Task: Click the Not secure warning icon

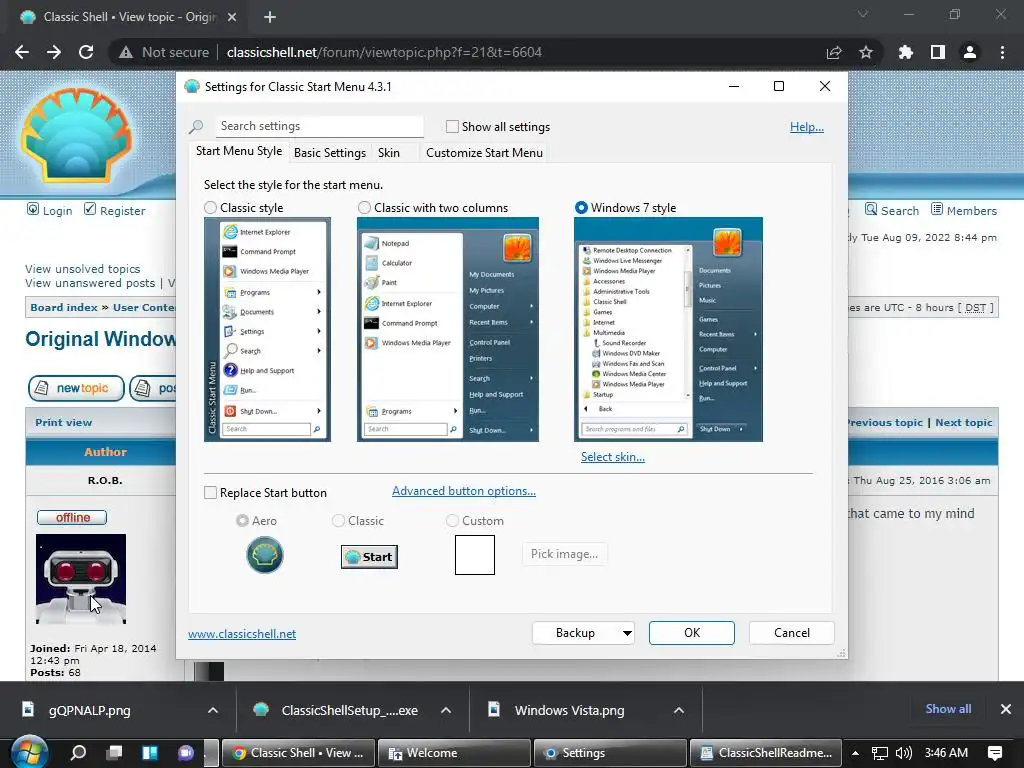Action: (x=126, y=52)
